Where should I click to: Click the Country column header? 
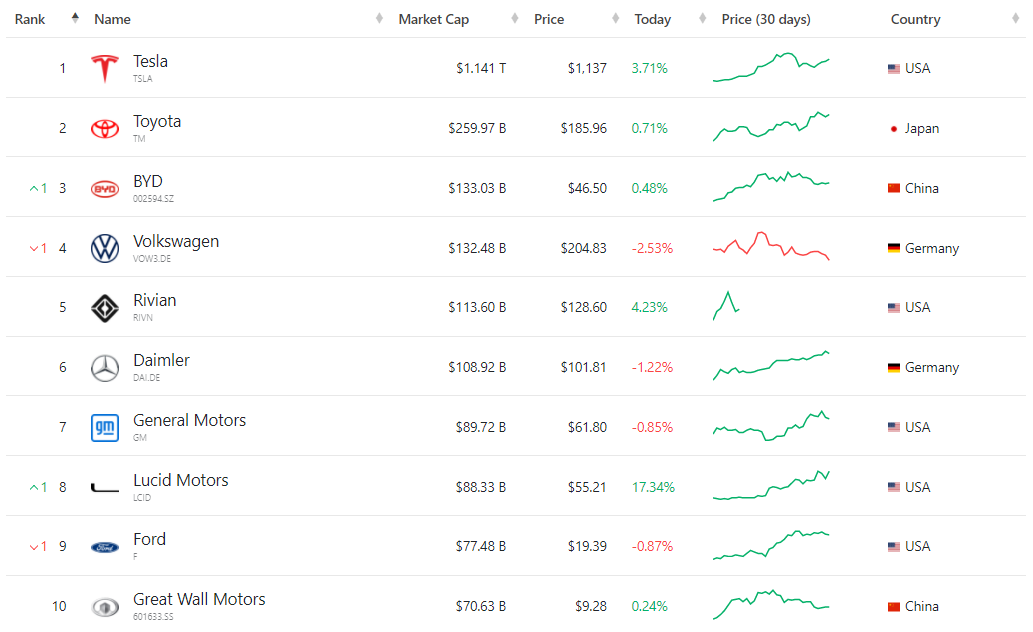click(915, 20)
